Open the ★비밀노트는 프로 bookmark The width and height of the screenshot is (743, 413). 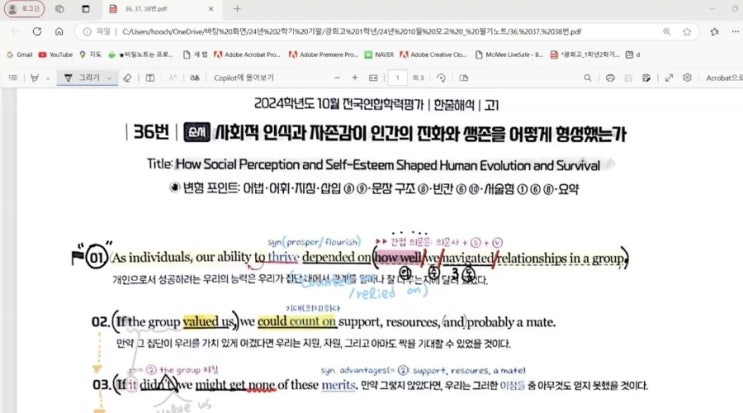point(141,54)
